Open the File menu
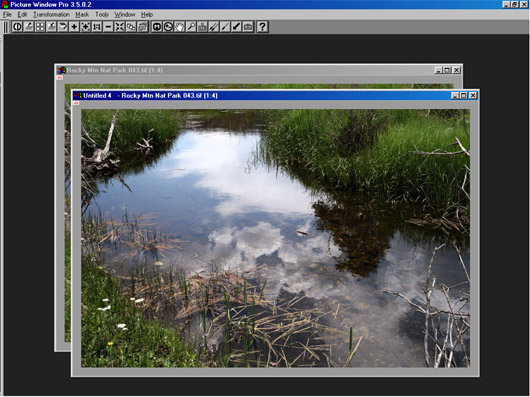This screenshot has height=397, width=530. tap(7, 15)
